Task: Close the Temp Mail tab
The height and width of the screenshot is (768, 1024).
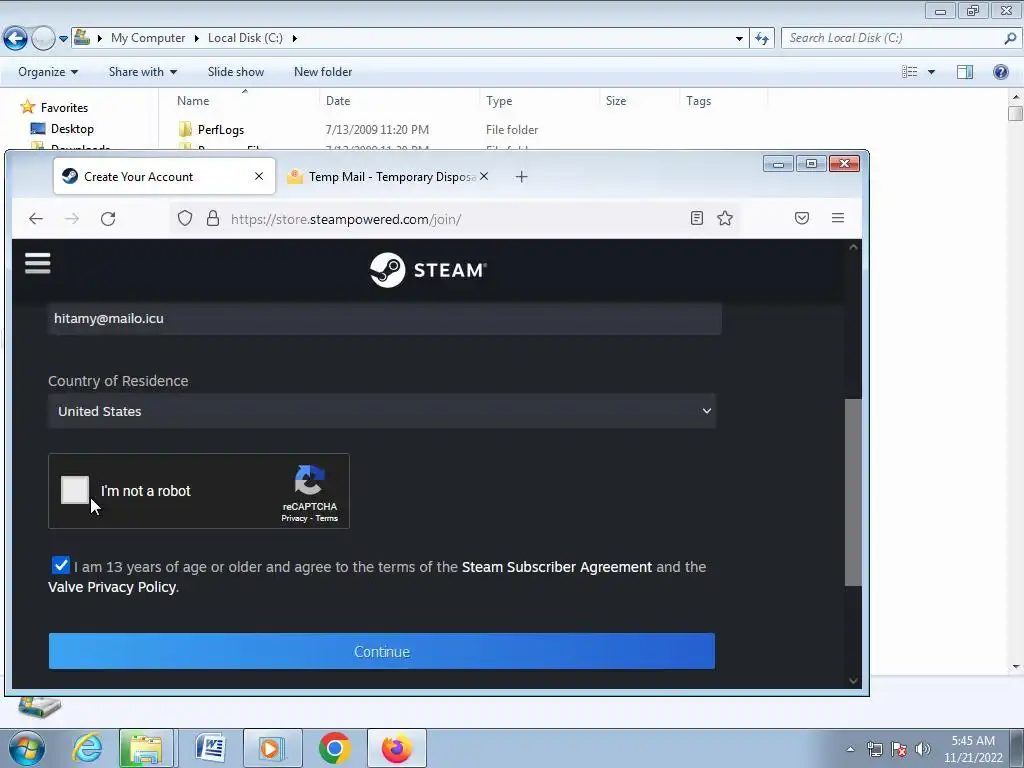Action: (x=484, y=176)
